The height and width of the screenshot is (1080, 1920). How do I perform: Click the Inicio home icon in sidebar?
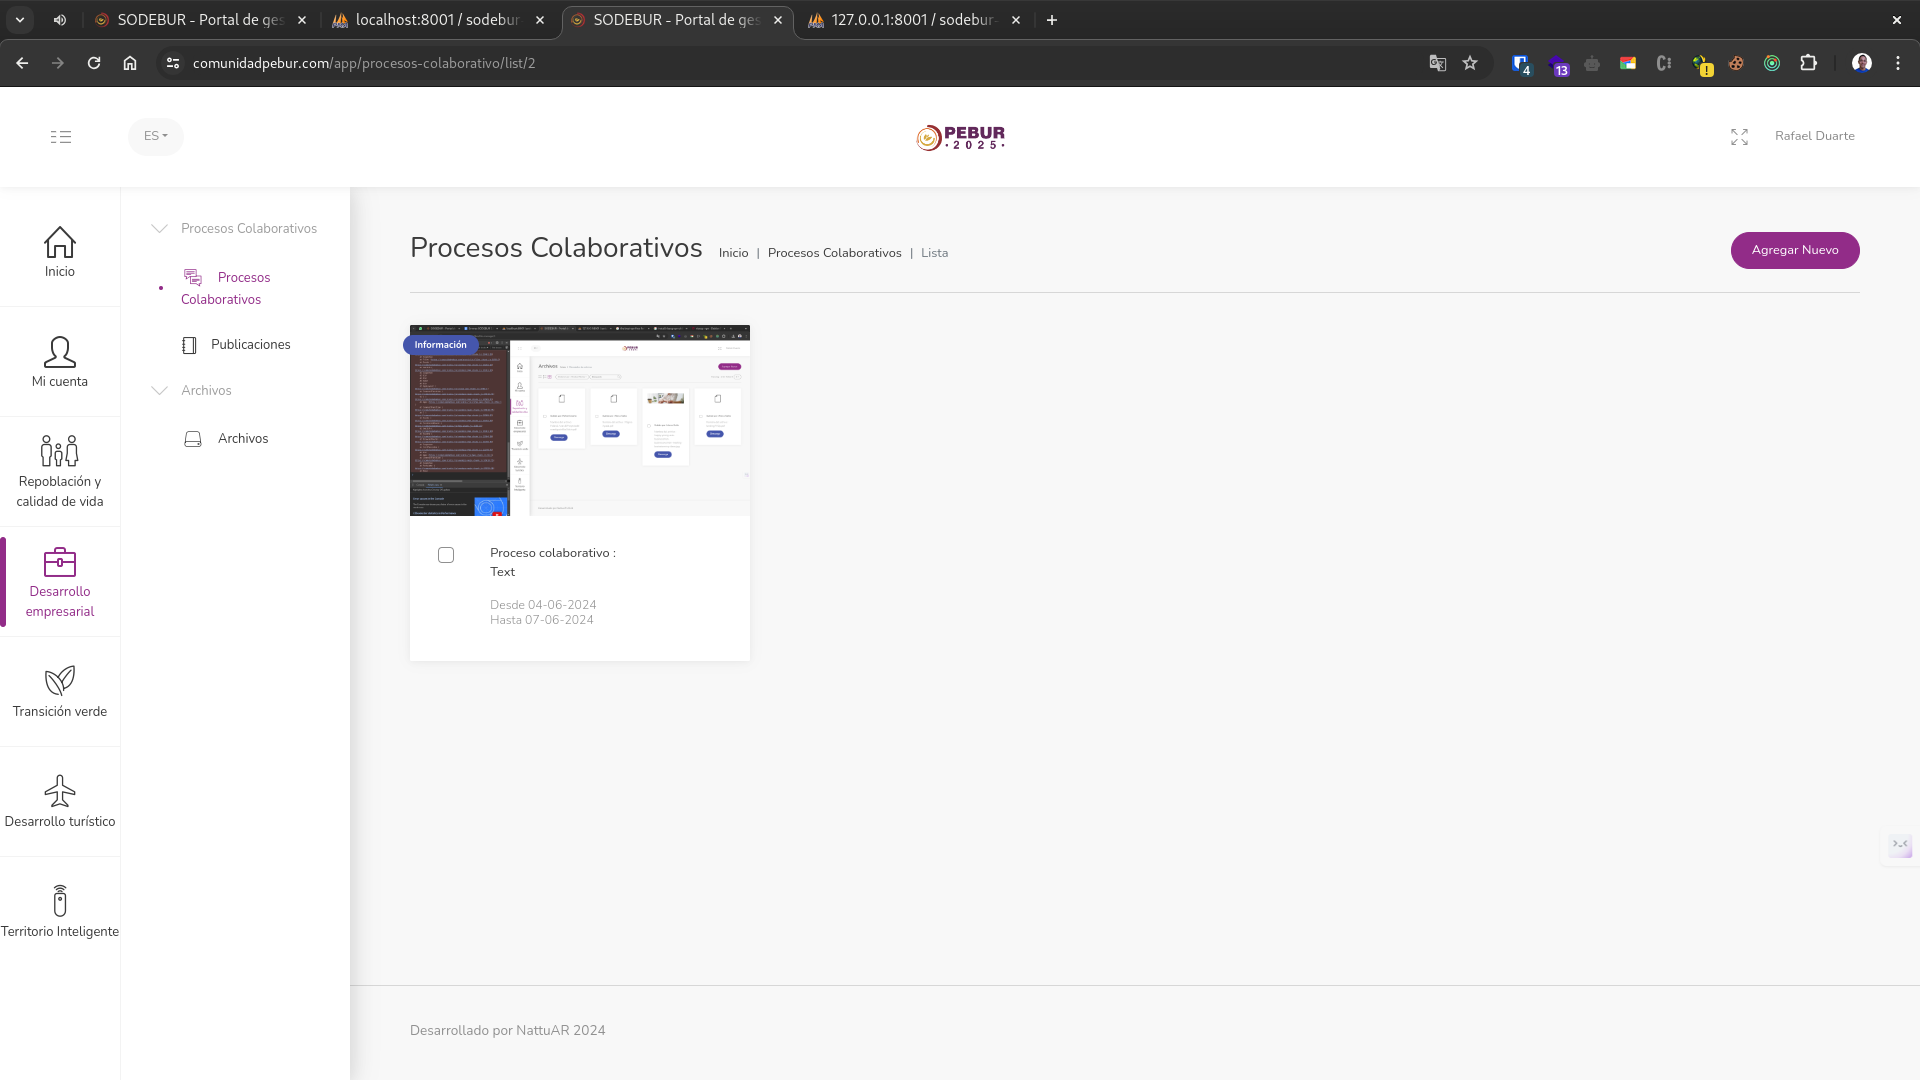click(59, 243)
